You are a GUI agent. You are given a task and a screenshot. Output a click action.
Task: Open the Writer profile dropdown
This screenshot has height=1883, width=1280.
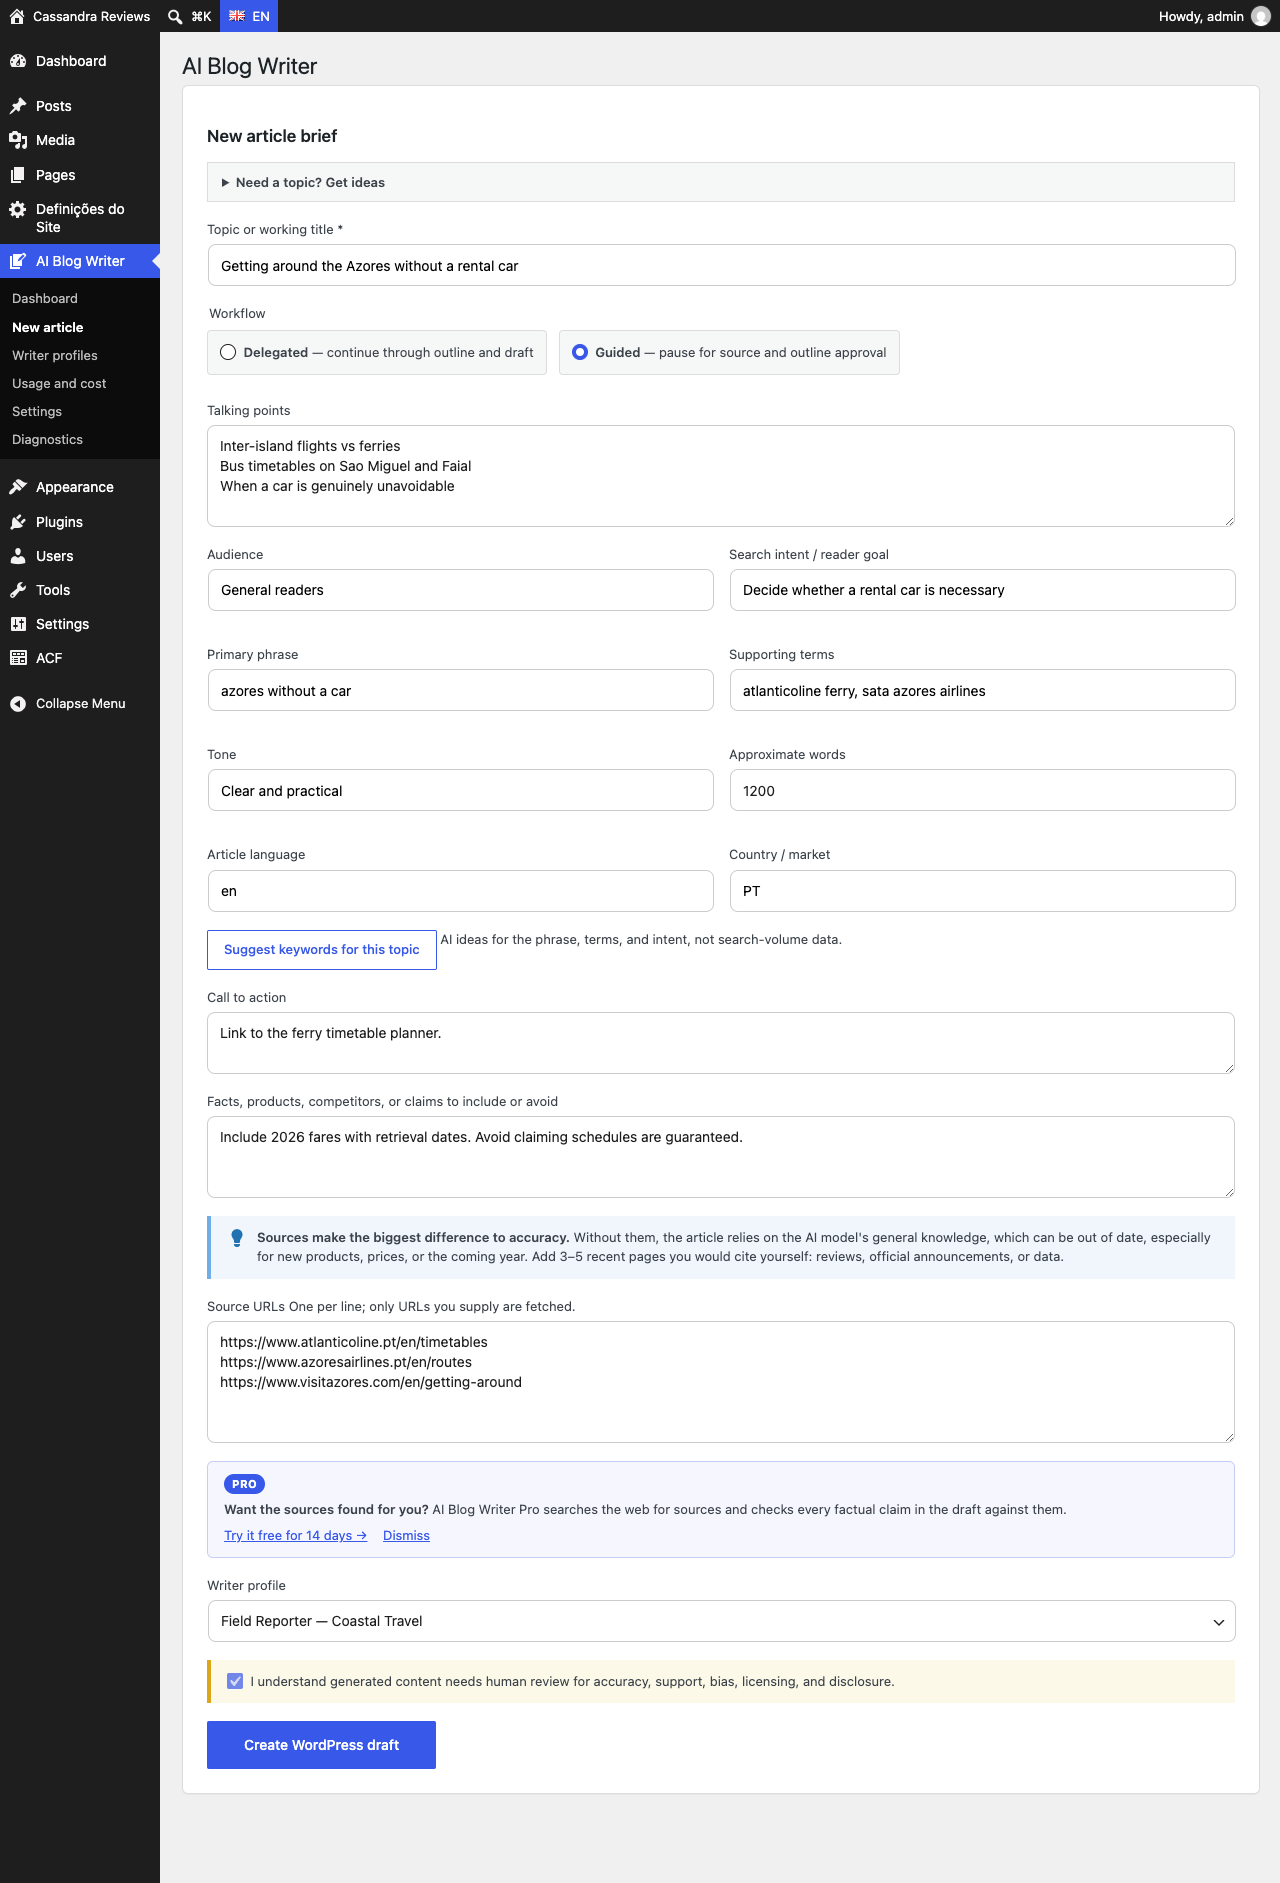pos(721,1621)
